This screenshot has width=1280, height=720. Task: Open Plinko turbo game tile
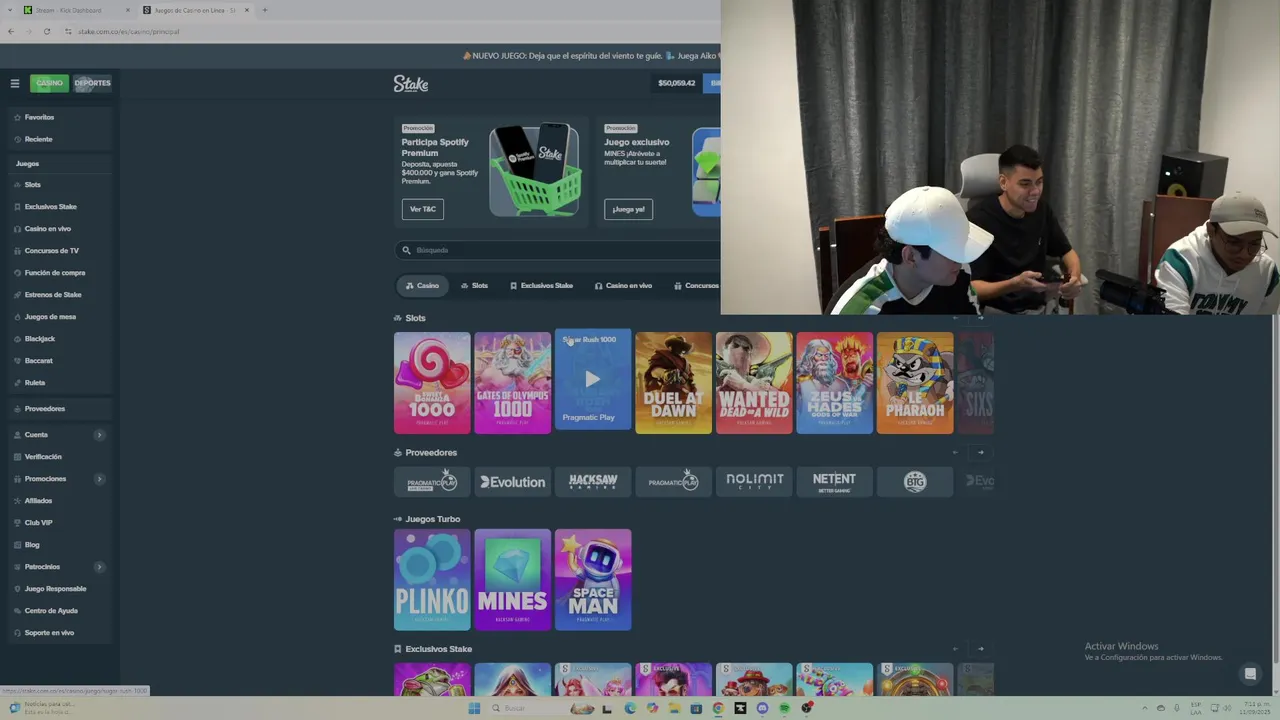pos(432,580)
